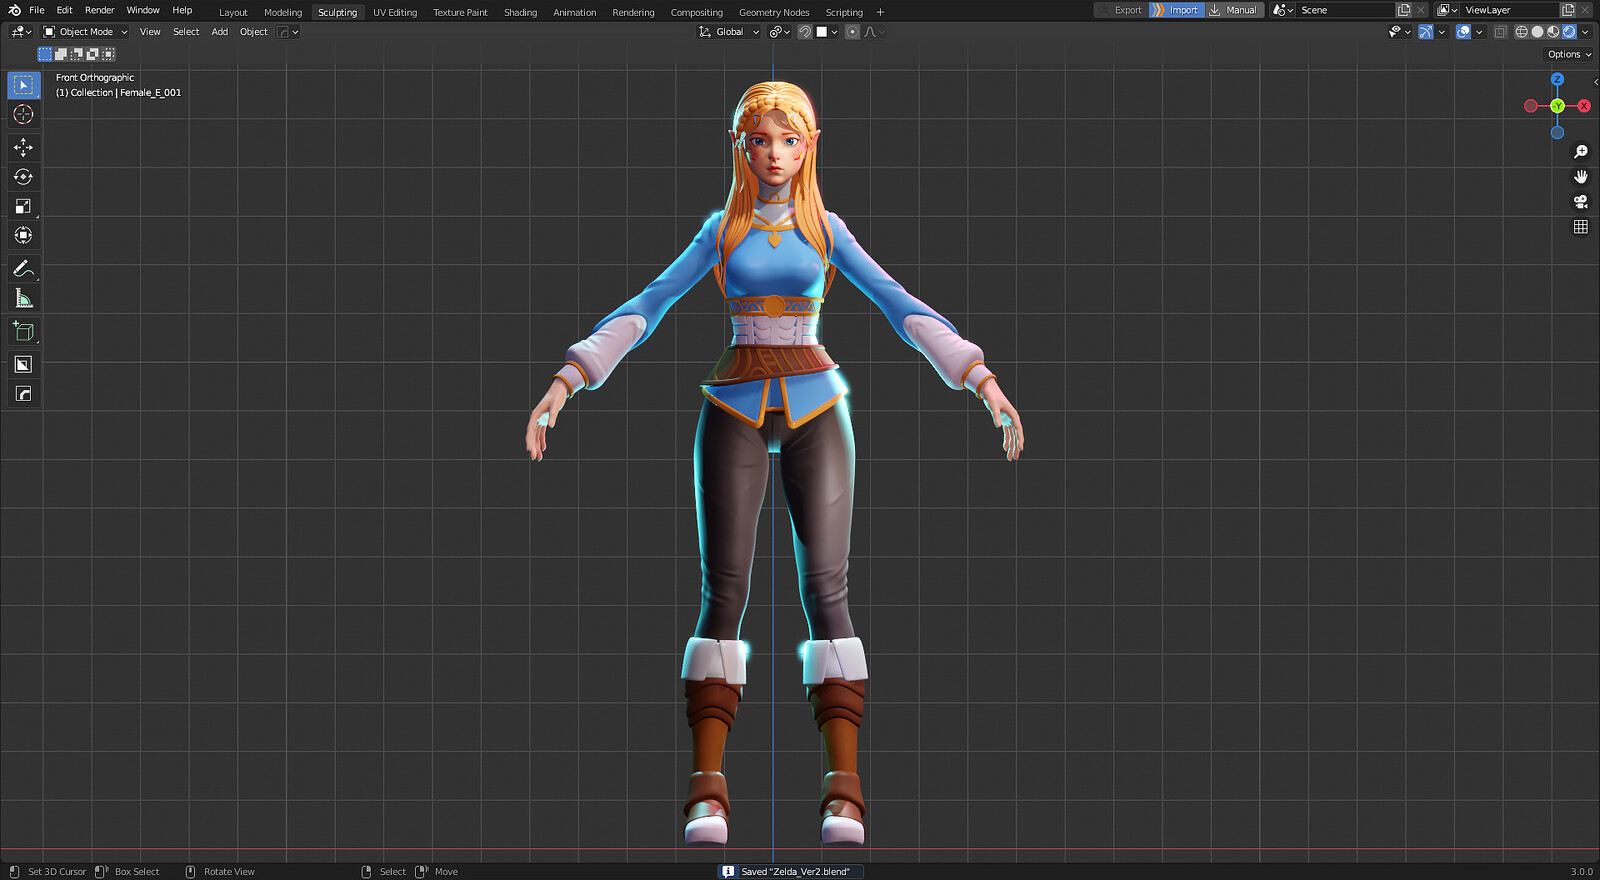Open Geometry Nodes workspace tab
The image size is (1600, 880).
pyautogui.click(x=774, y=12)
